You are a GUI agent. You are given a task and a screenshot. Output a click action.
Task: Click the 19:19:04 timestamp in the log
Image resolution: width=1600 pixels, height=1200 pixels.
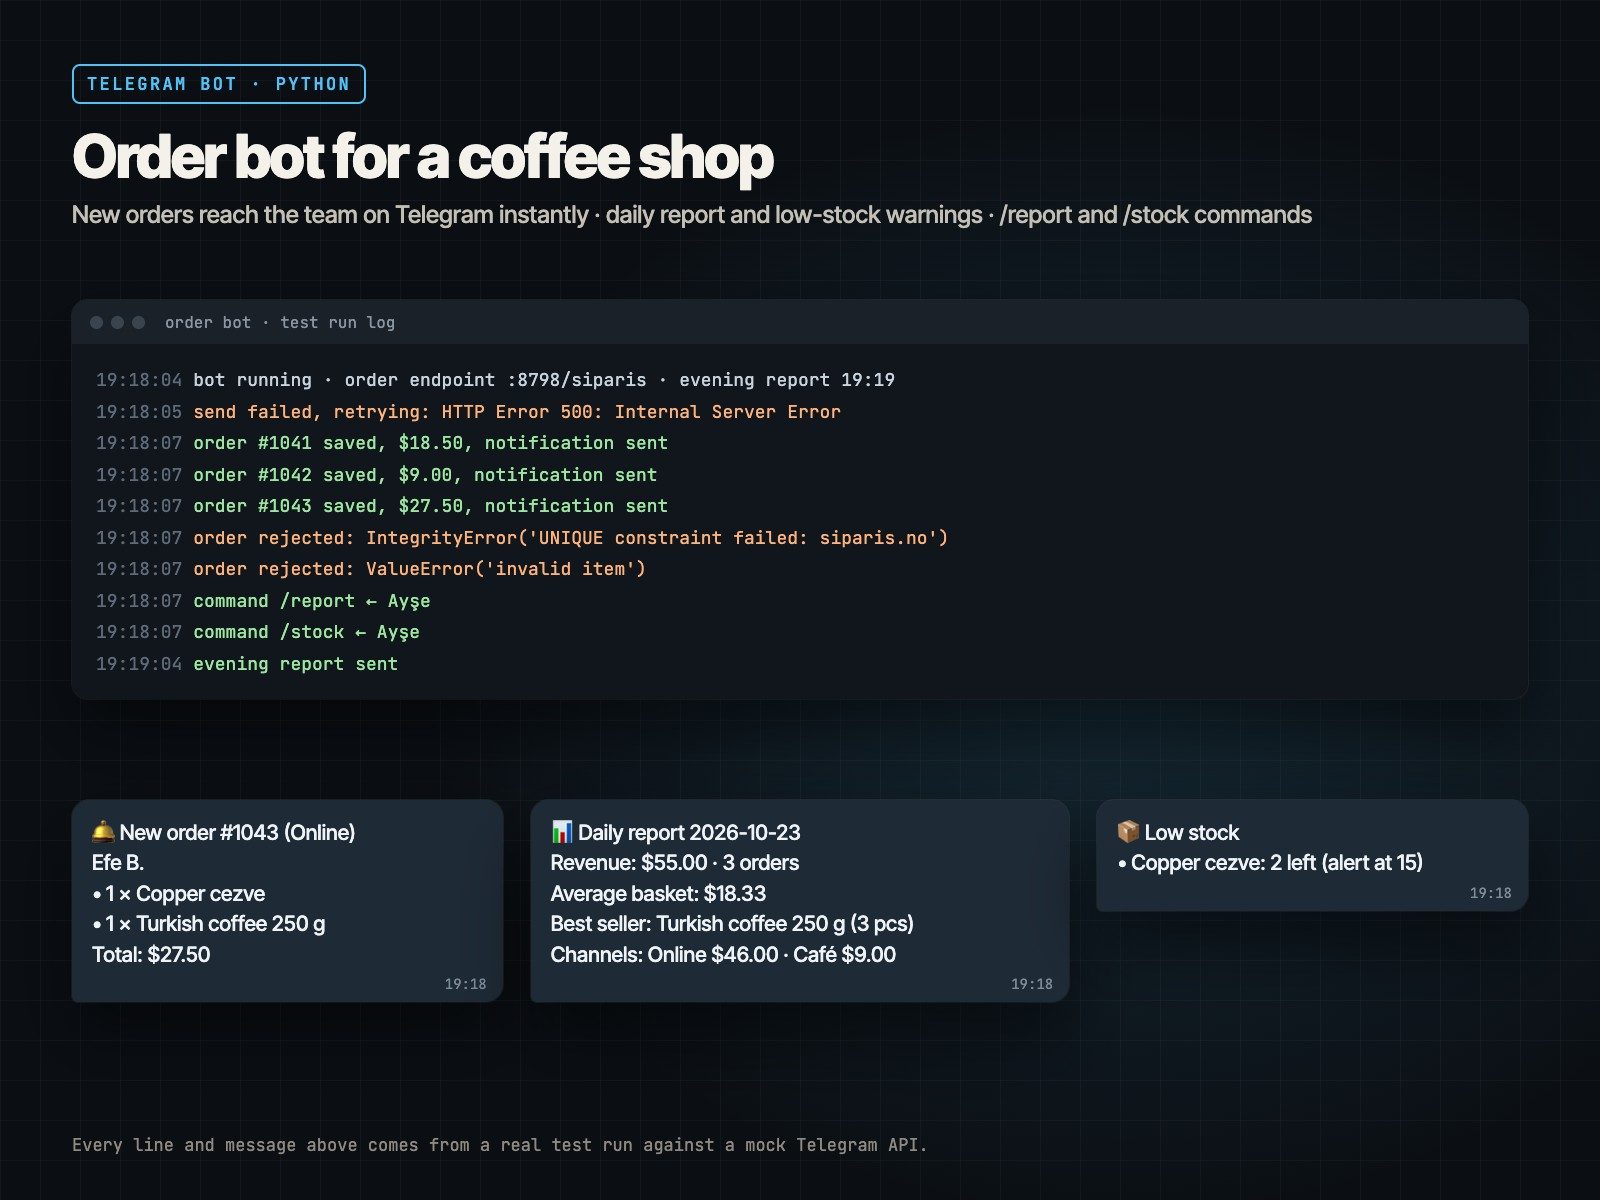tap(139, 664)
